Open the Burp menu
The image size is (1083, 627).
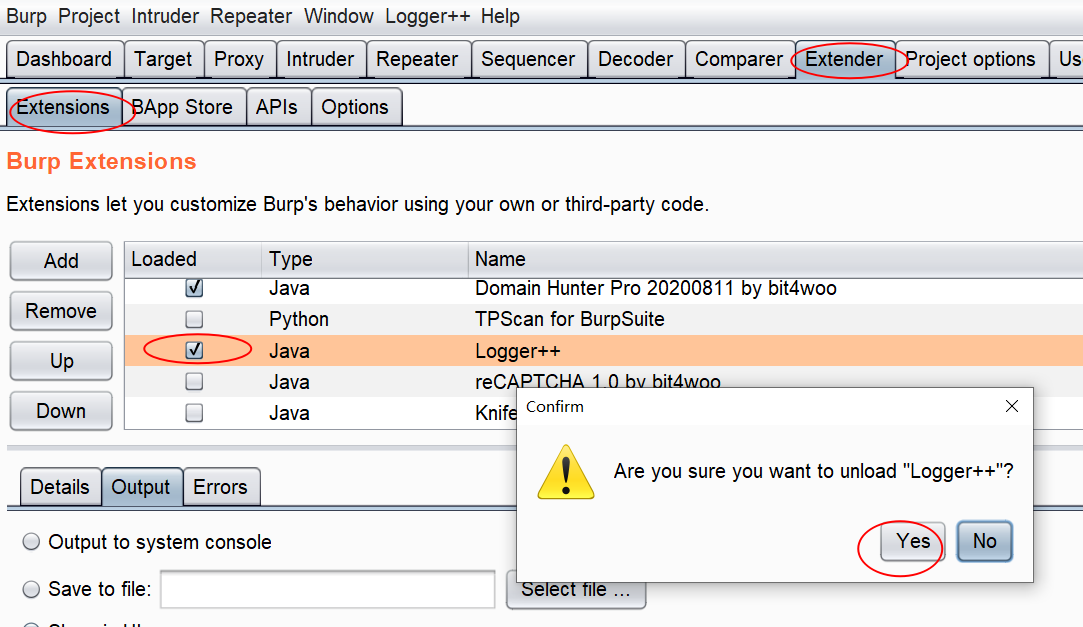(x=26, y=16)
